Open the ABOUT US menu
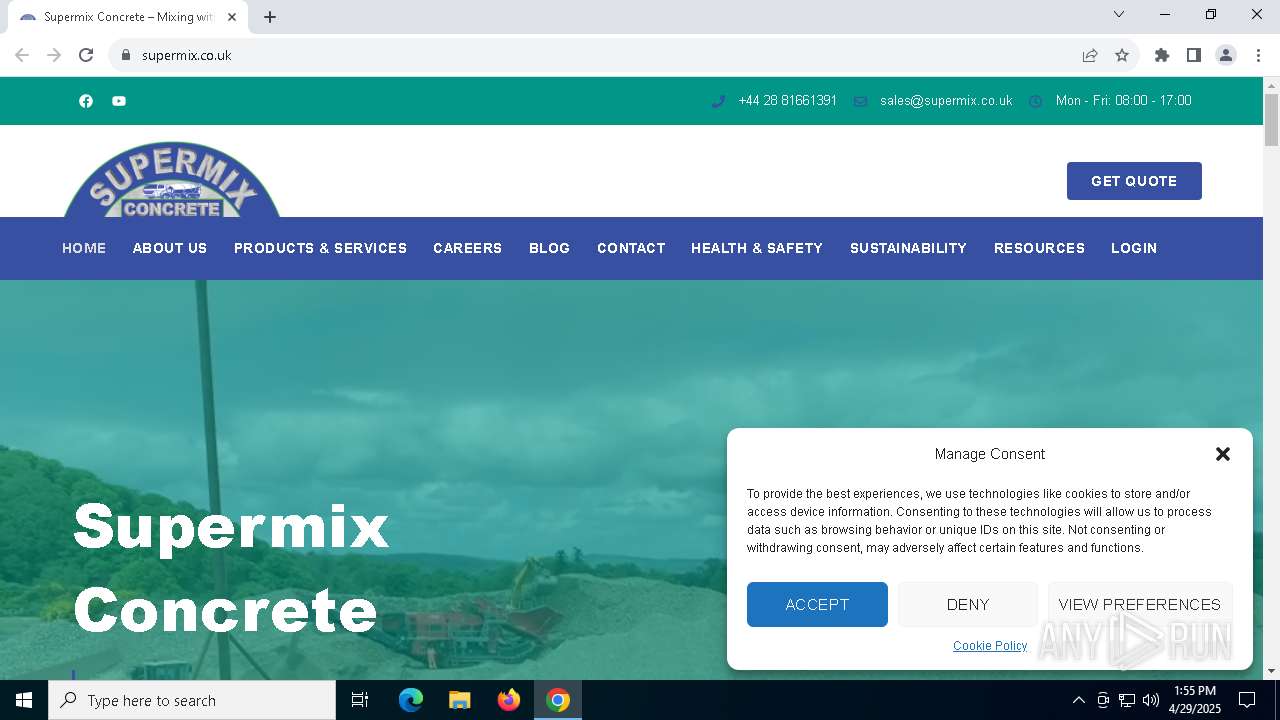 coord(170,248)
